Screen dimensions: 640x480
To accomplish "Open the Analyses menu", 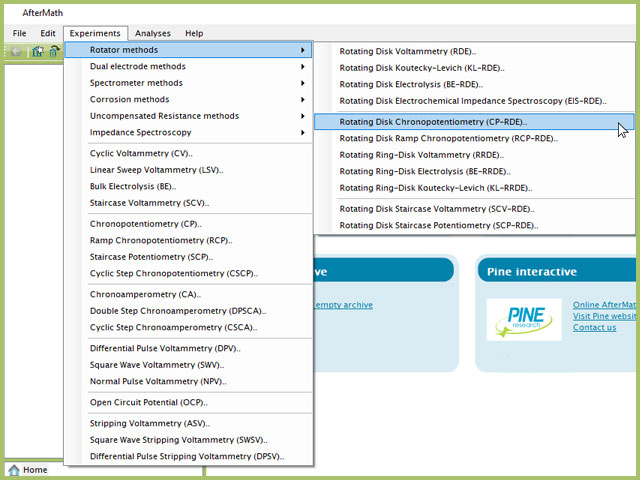I will click(x=153, y=33).
